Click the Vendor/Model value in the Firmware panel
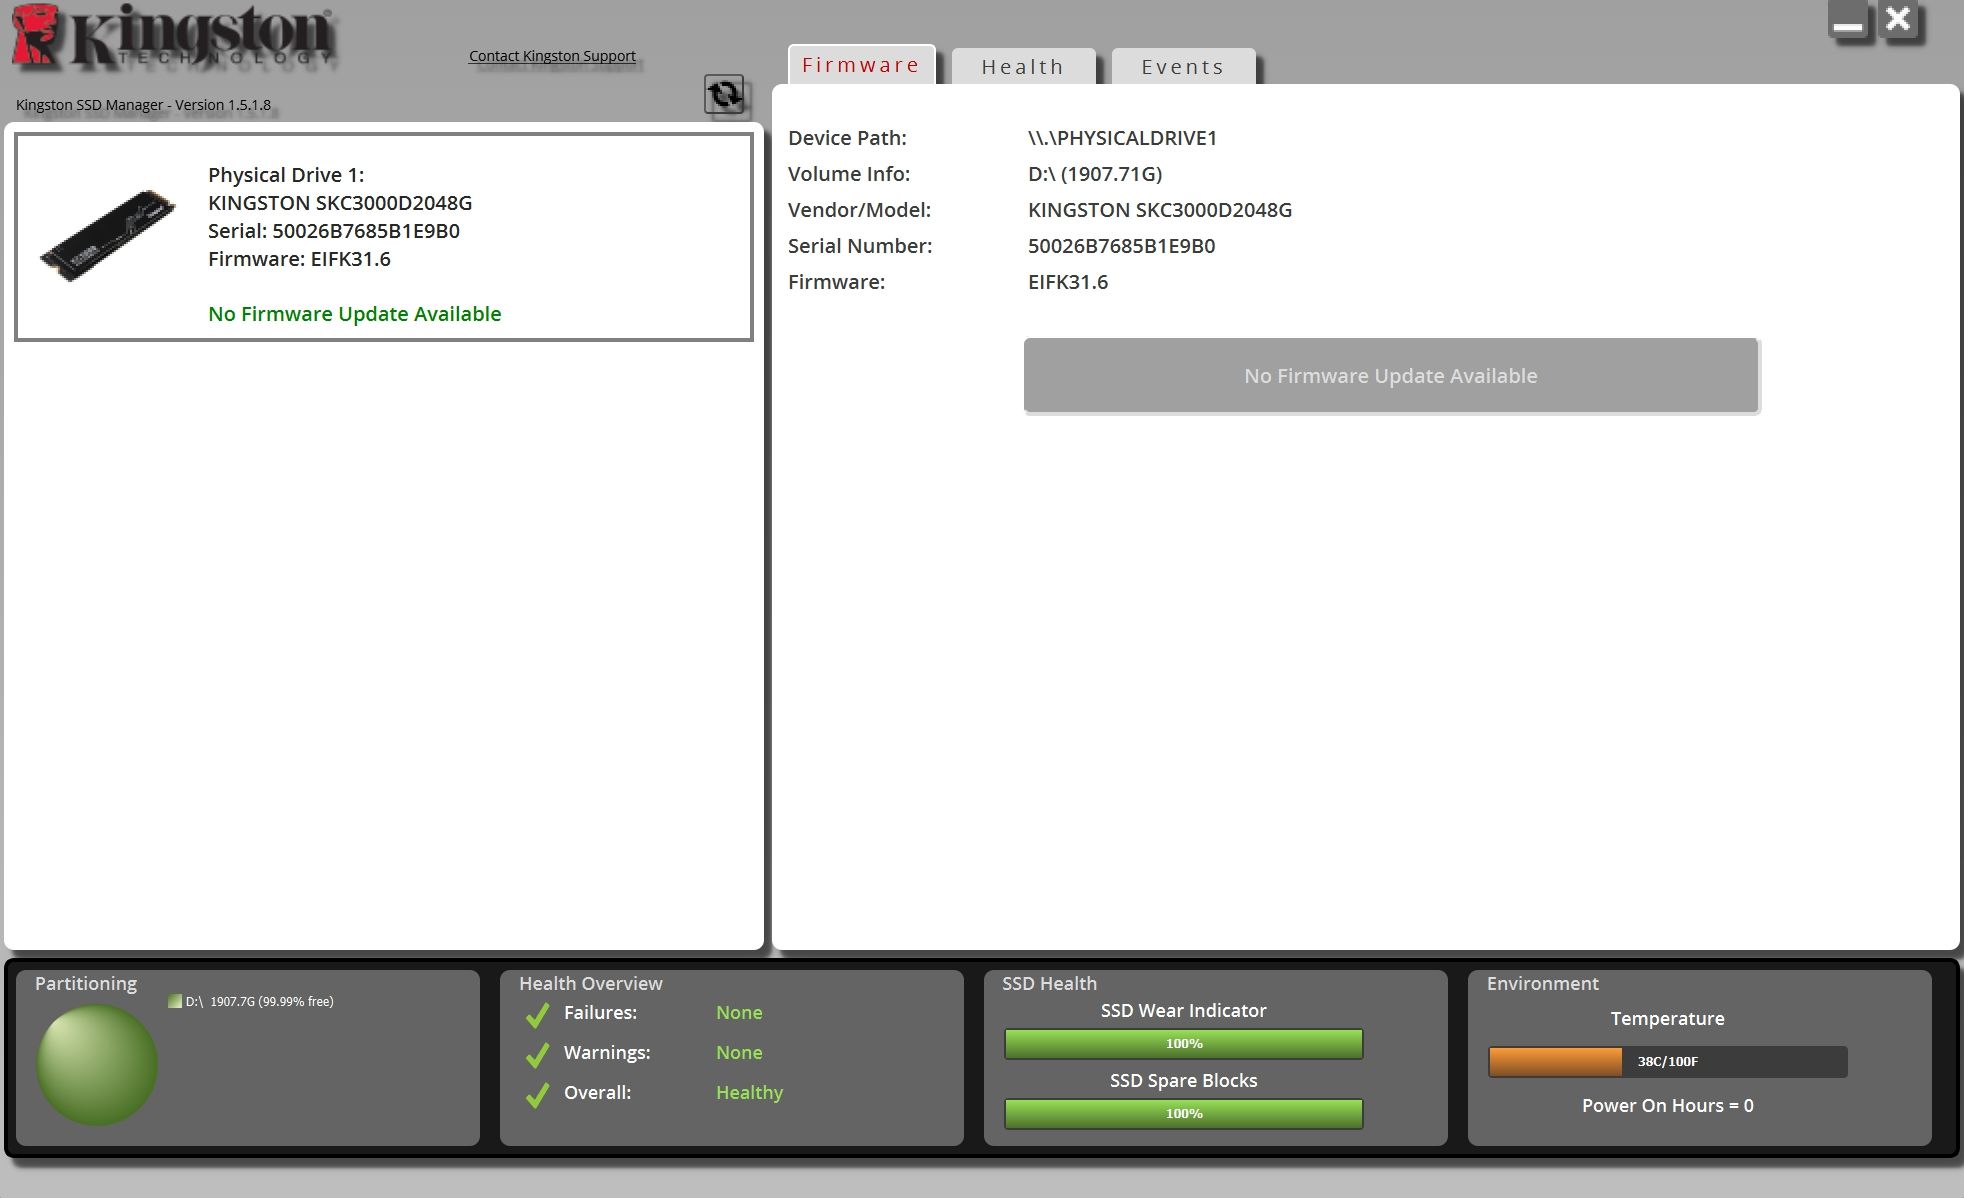Viewport: 1964px width, 1198px height. click(1160, 210)
